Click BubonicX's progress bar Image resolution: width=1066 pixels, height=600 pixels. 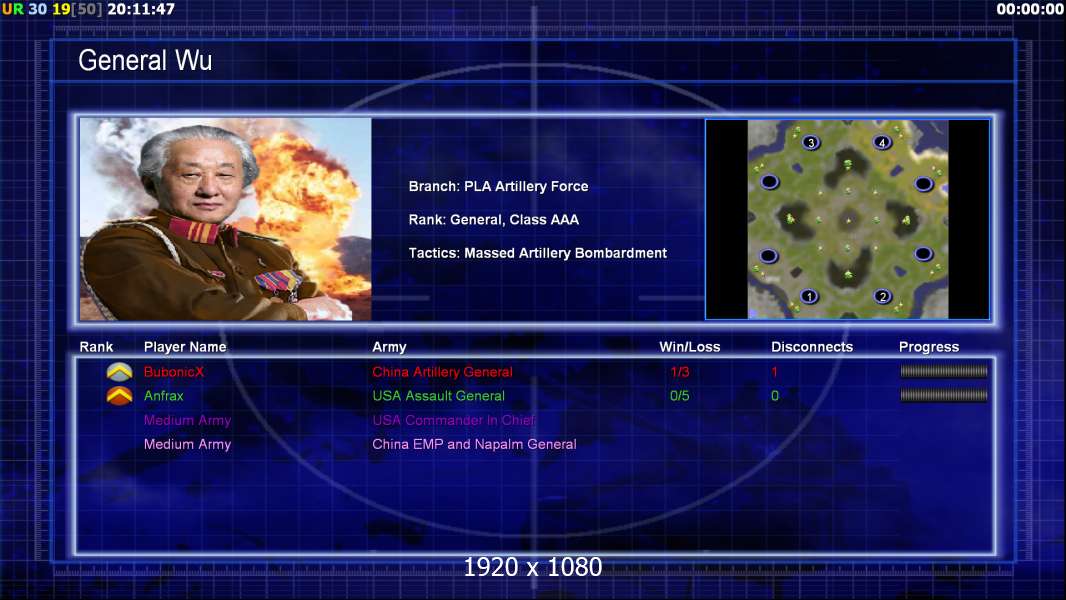click(944, 371)
